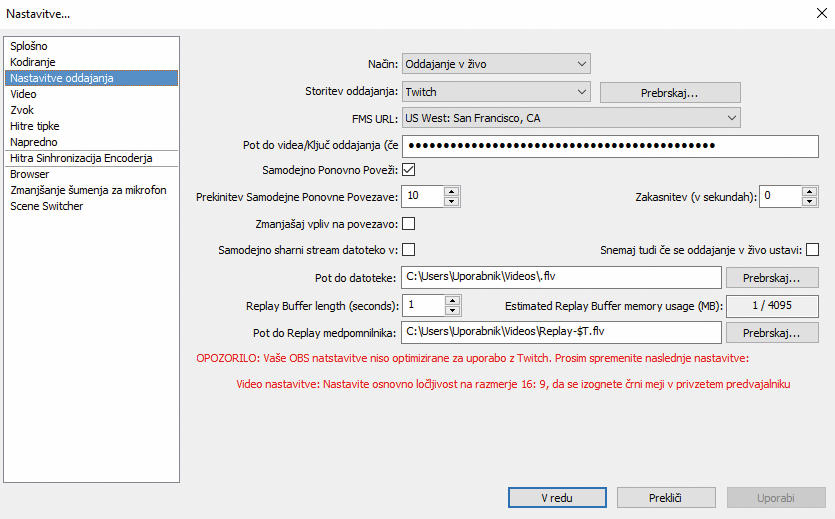Open the Video settings category
Viewport: 835px width, 519px height.
(x=91, y=94)
